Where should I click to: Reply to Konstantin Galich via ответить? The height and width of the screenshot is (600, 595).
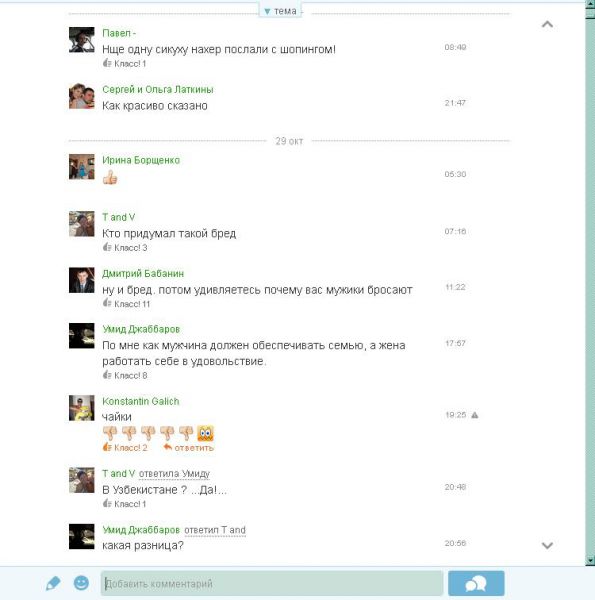click(189, 448)
